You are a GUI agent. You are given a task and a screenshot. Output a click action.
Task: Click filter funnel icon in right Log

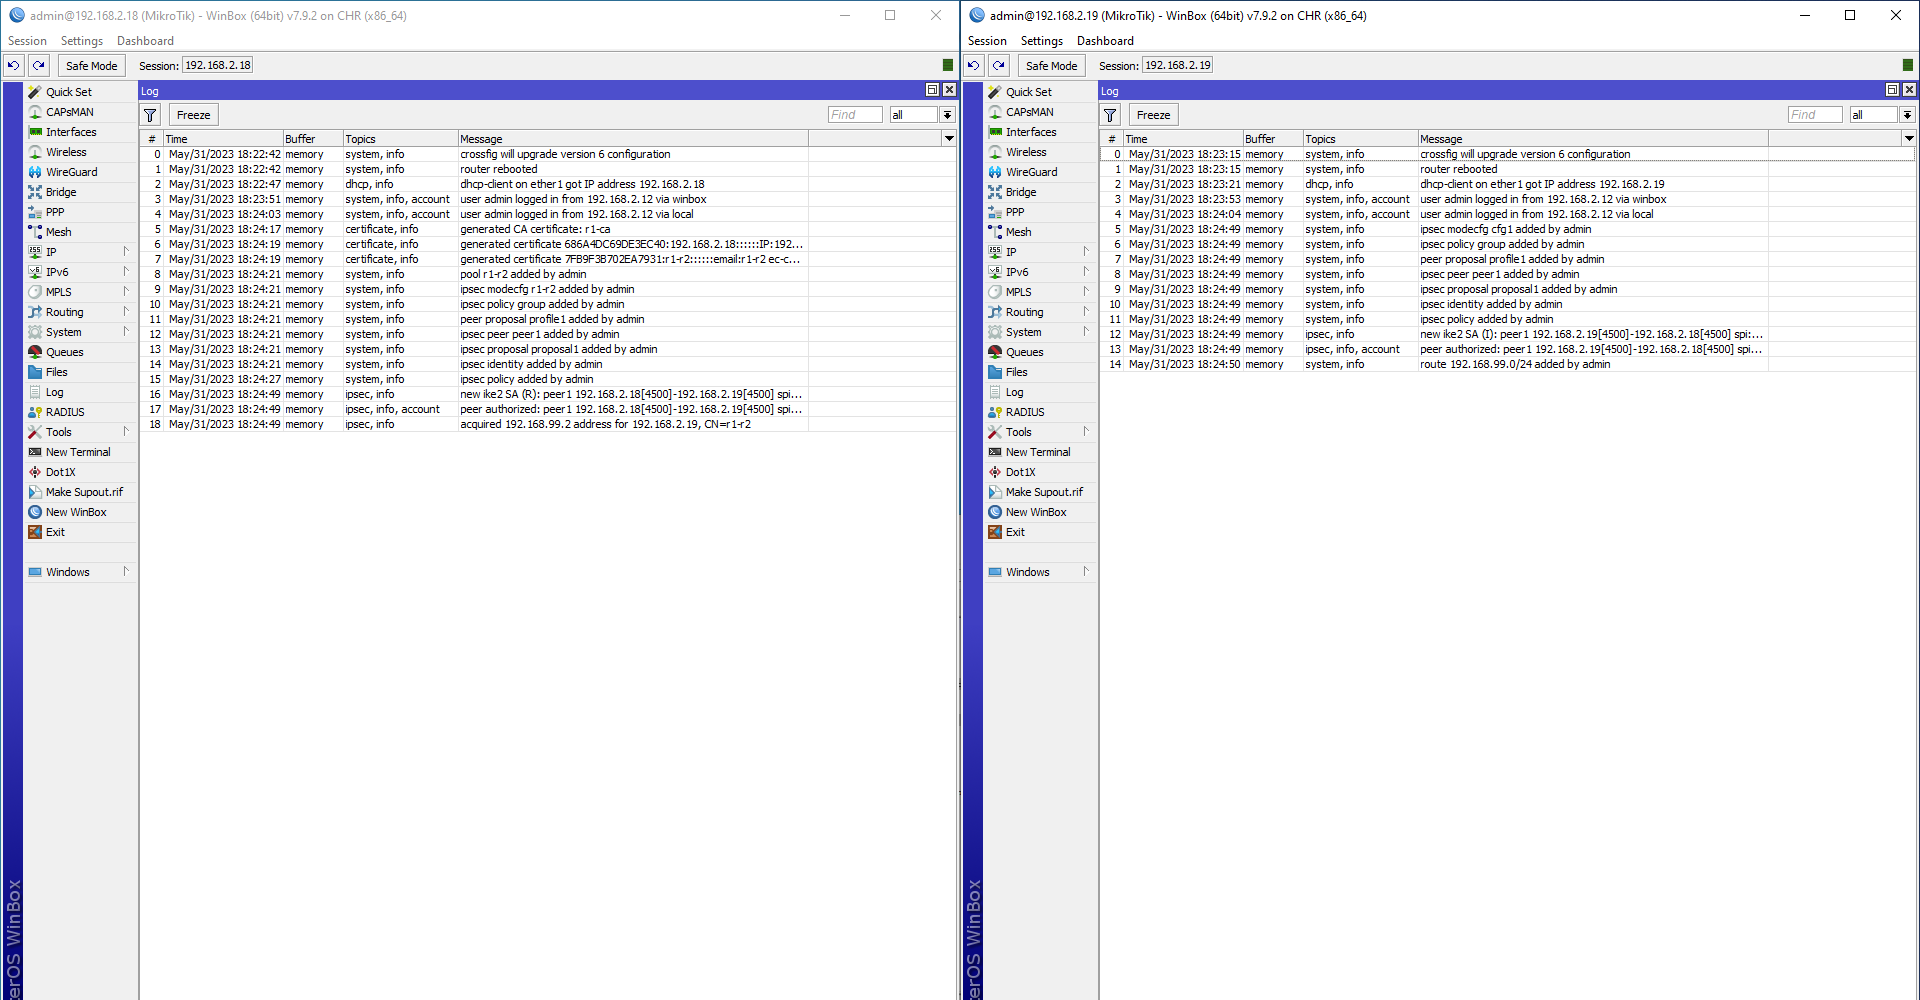1111,115
